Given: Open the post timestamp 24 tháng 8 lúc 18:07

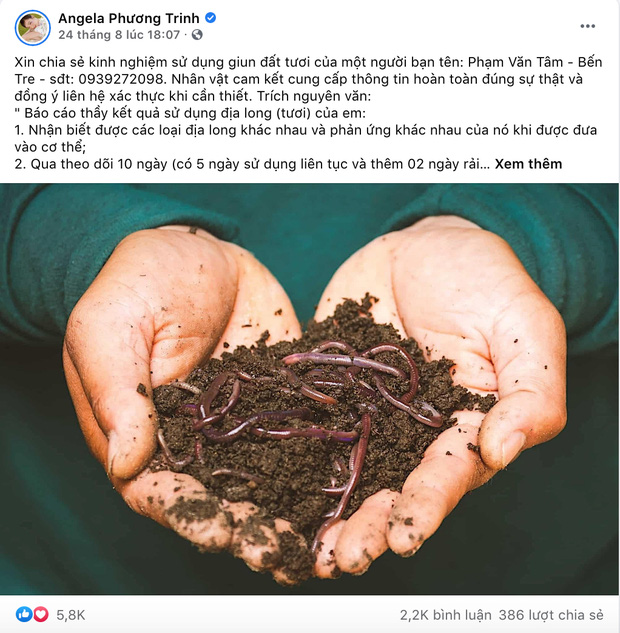Looking at the screenshot, I should (119, 35).
